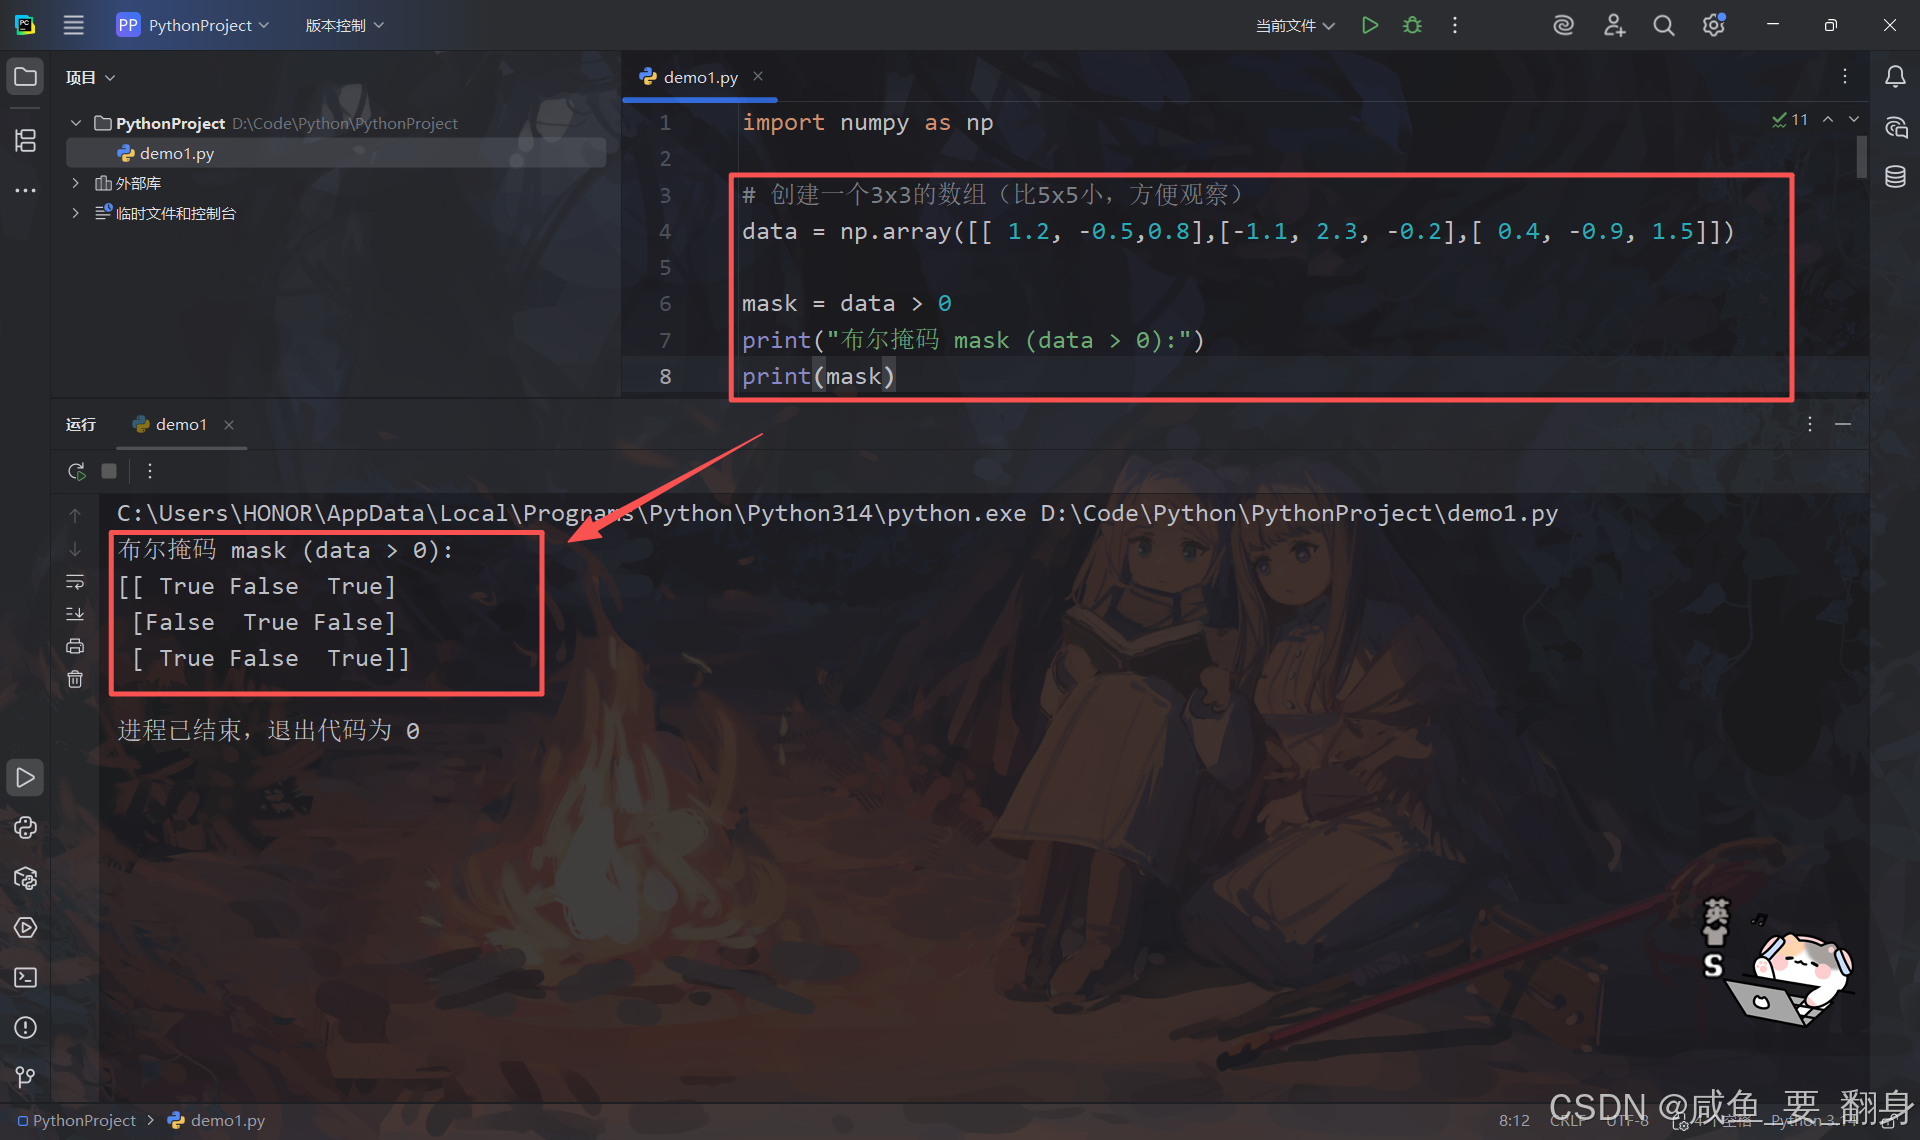Open the Python Console tool window

tap(25, 828)
